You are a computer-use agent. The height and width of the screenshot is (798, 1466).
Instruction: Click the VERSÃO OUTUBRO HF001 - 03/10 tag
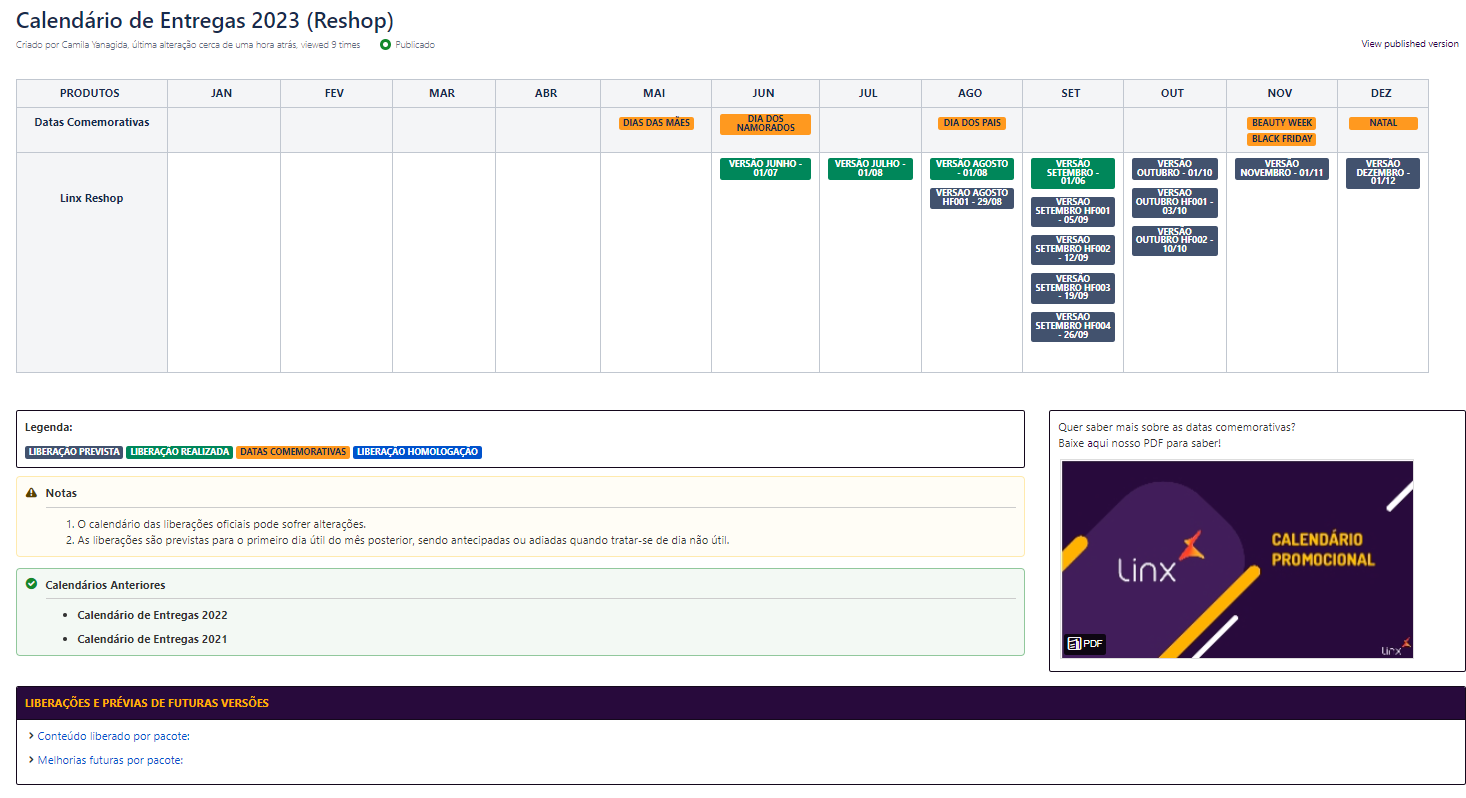[x=1175, y=203]
